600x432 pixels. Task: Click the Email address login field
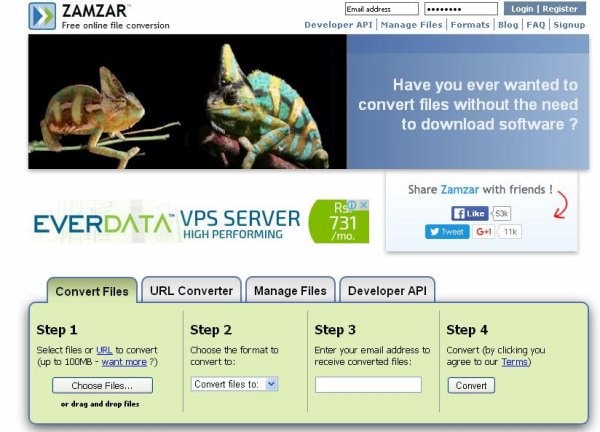382,9
